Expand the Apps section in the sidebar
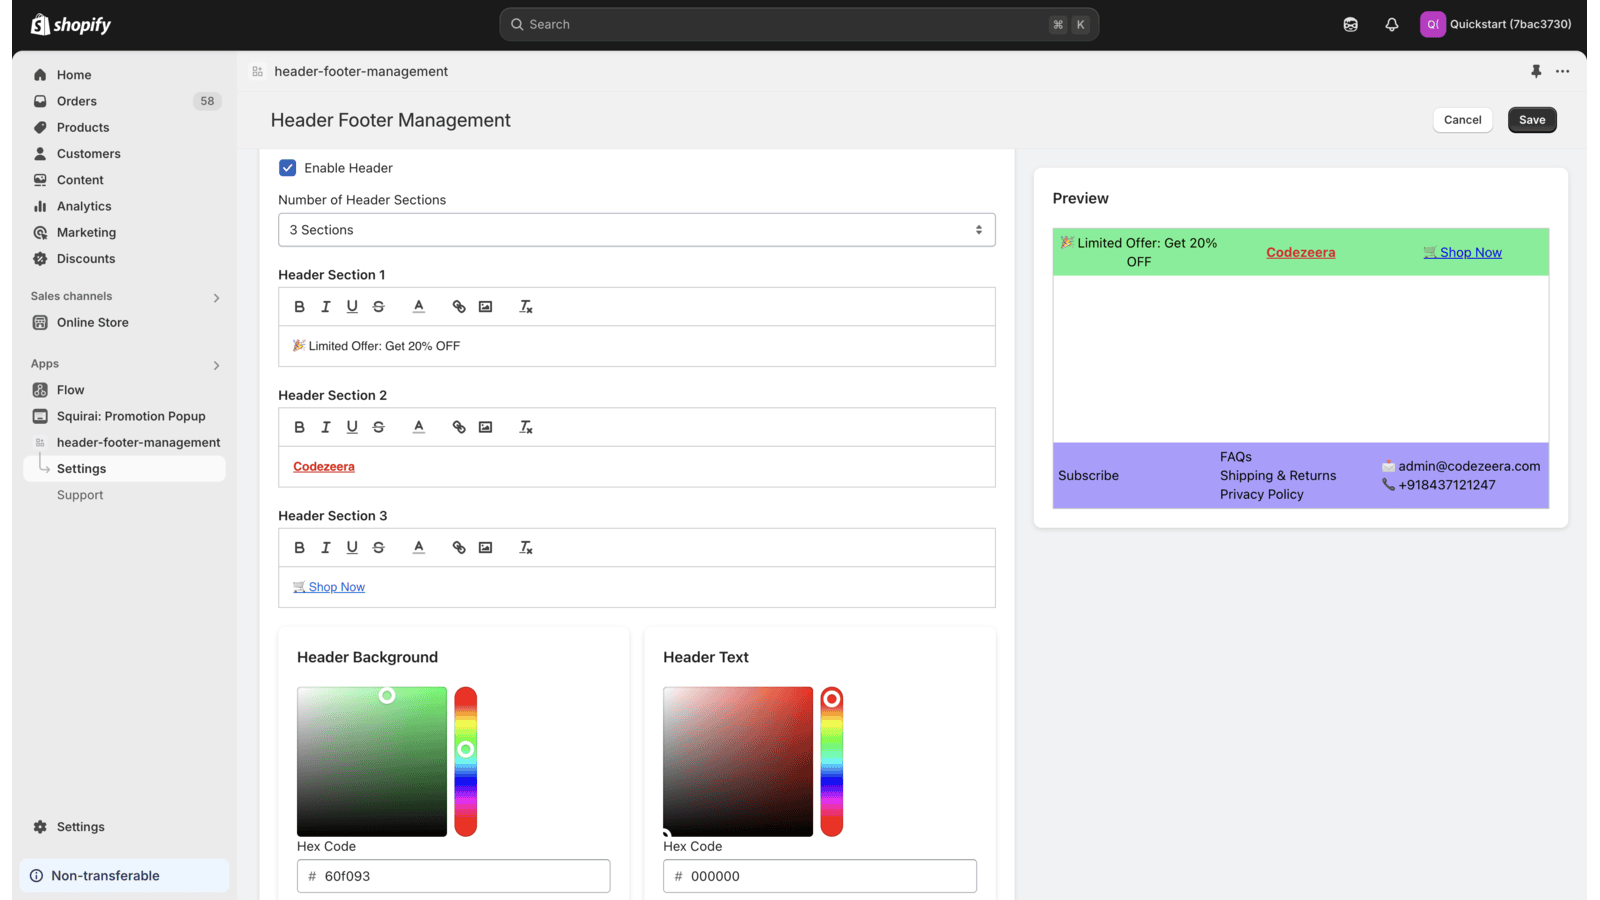 tap(216, 364)
